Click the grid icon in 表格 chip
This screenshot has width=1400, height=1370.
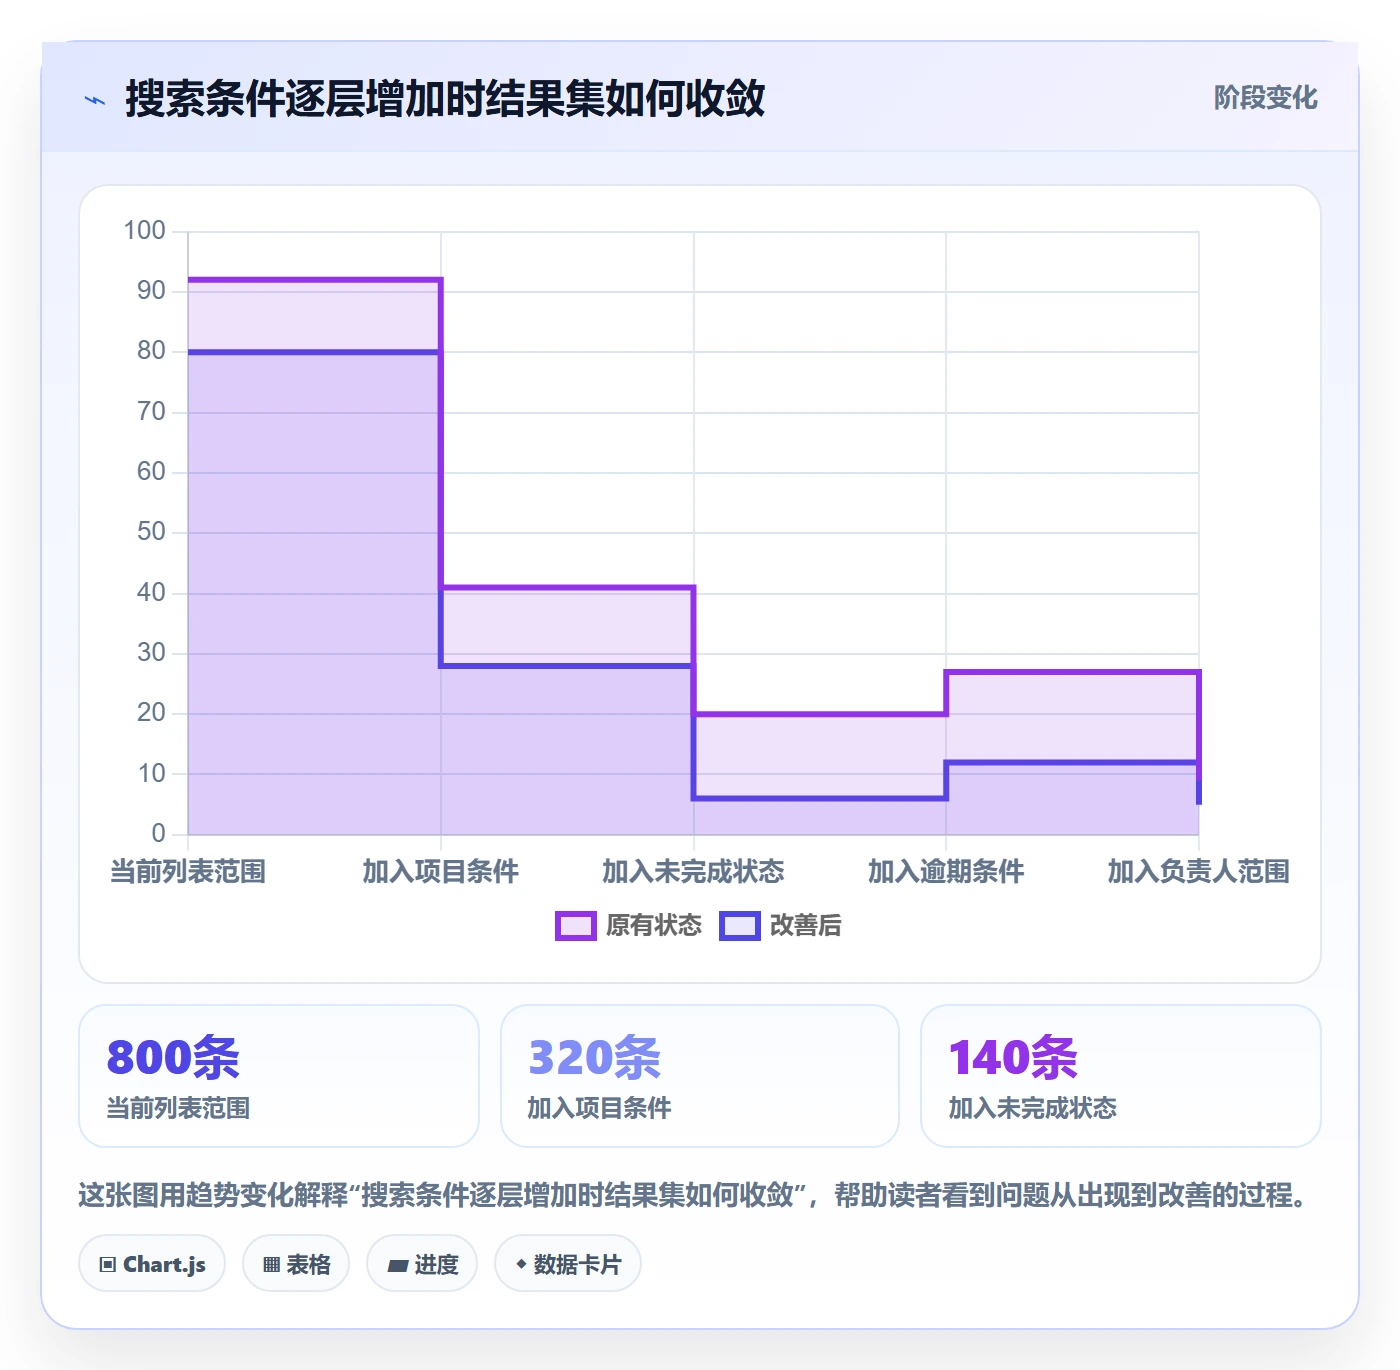[x=271, y=1265]
